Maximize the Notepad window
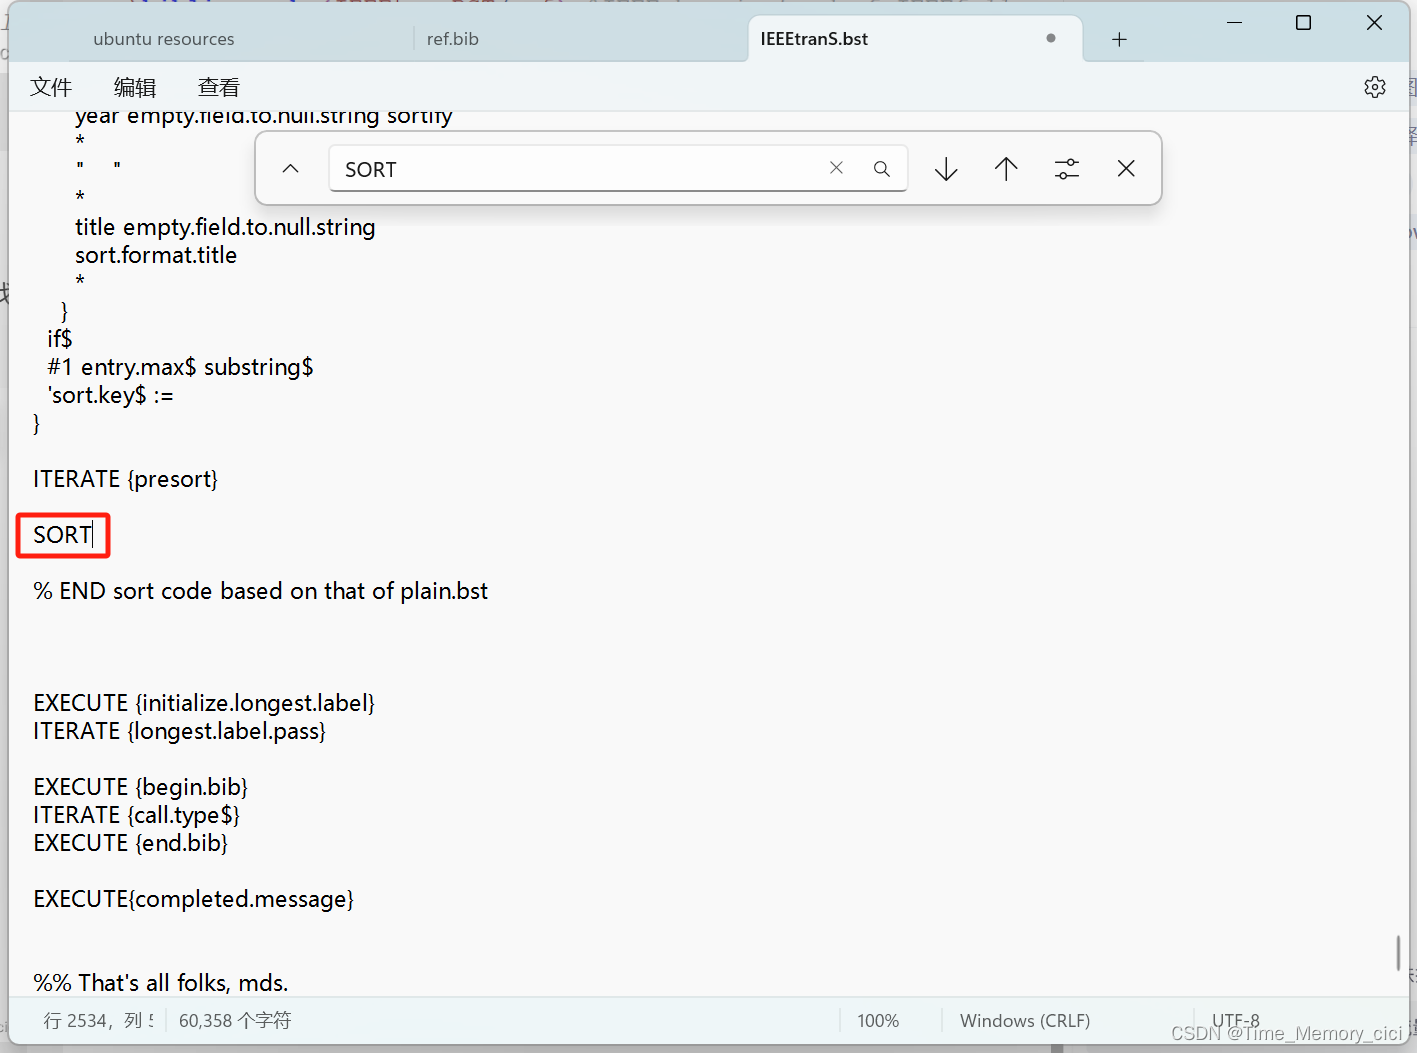This screenshot has width=1417, height=1053. click(x=1303, y=22)
